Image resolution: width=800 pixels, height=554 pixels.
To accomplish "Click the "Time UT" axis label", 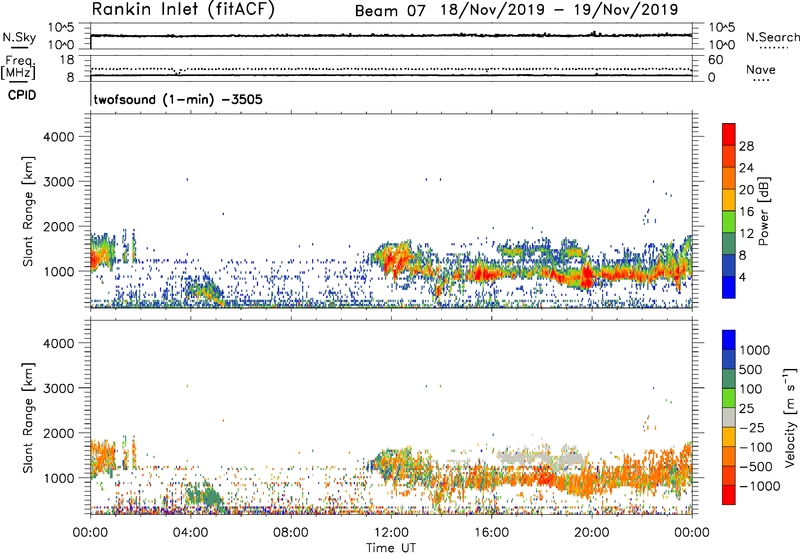I will click(391, 548).
